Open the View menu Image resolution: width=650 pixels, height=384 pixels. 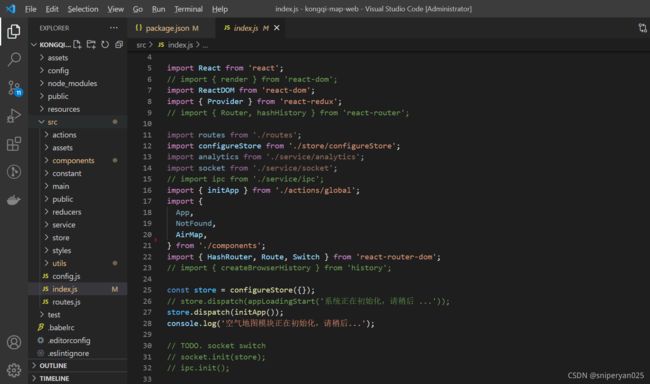(x=116, y=9)
